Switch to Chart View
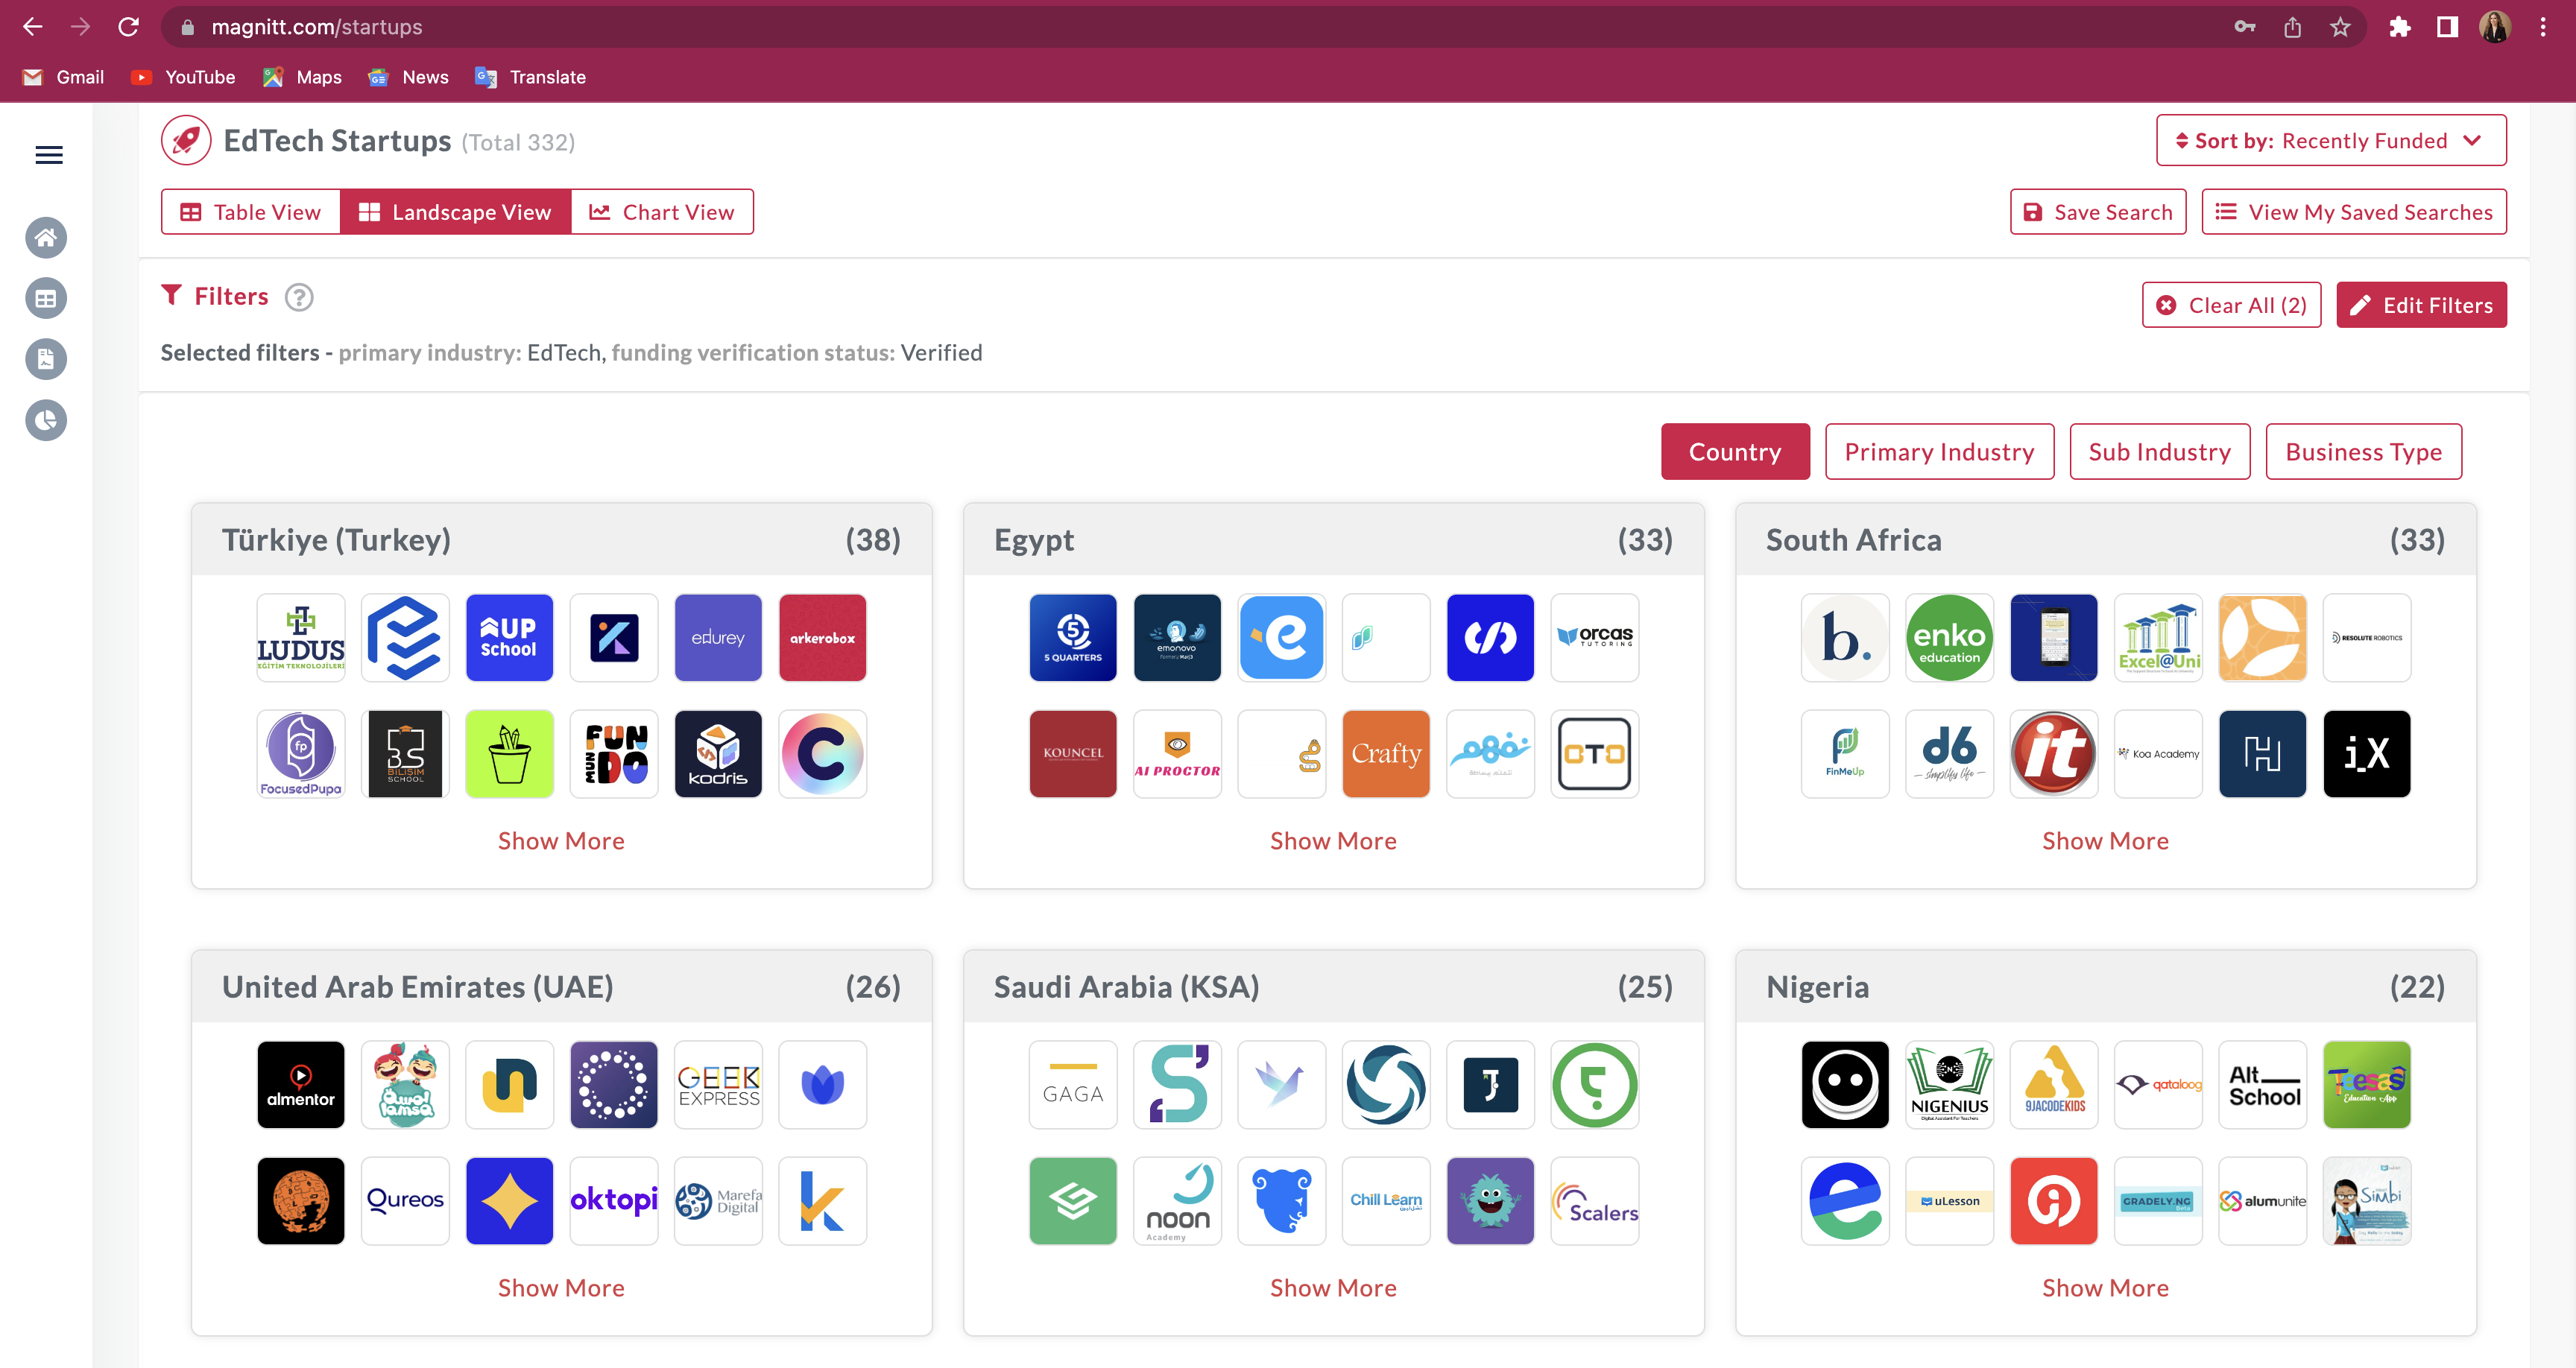 662,212
